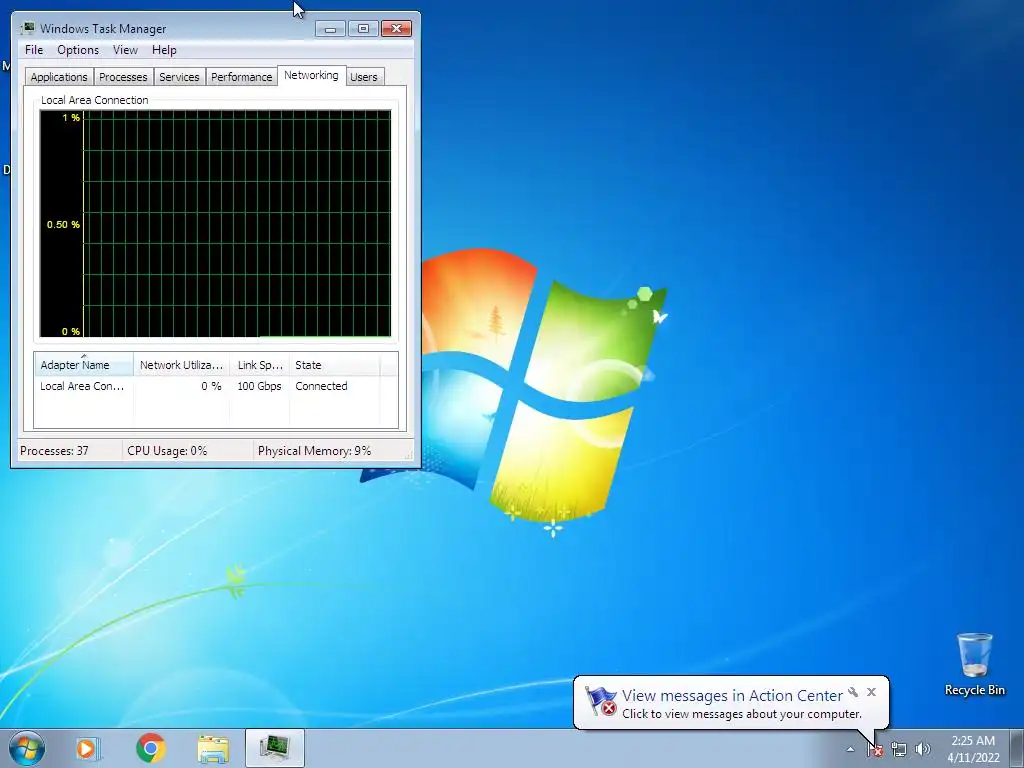Click the network tray icon
1024x768 pixels.
pos(899,750)
